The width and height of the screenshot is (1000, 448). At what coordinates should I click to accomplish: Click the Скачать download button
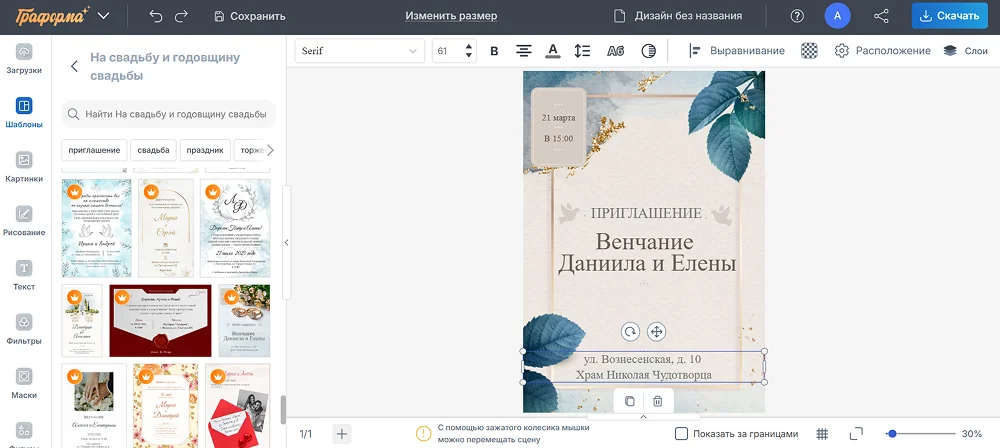[x=948, y=16]
